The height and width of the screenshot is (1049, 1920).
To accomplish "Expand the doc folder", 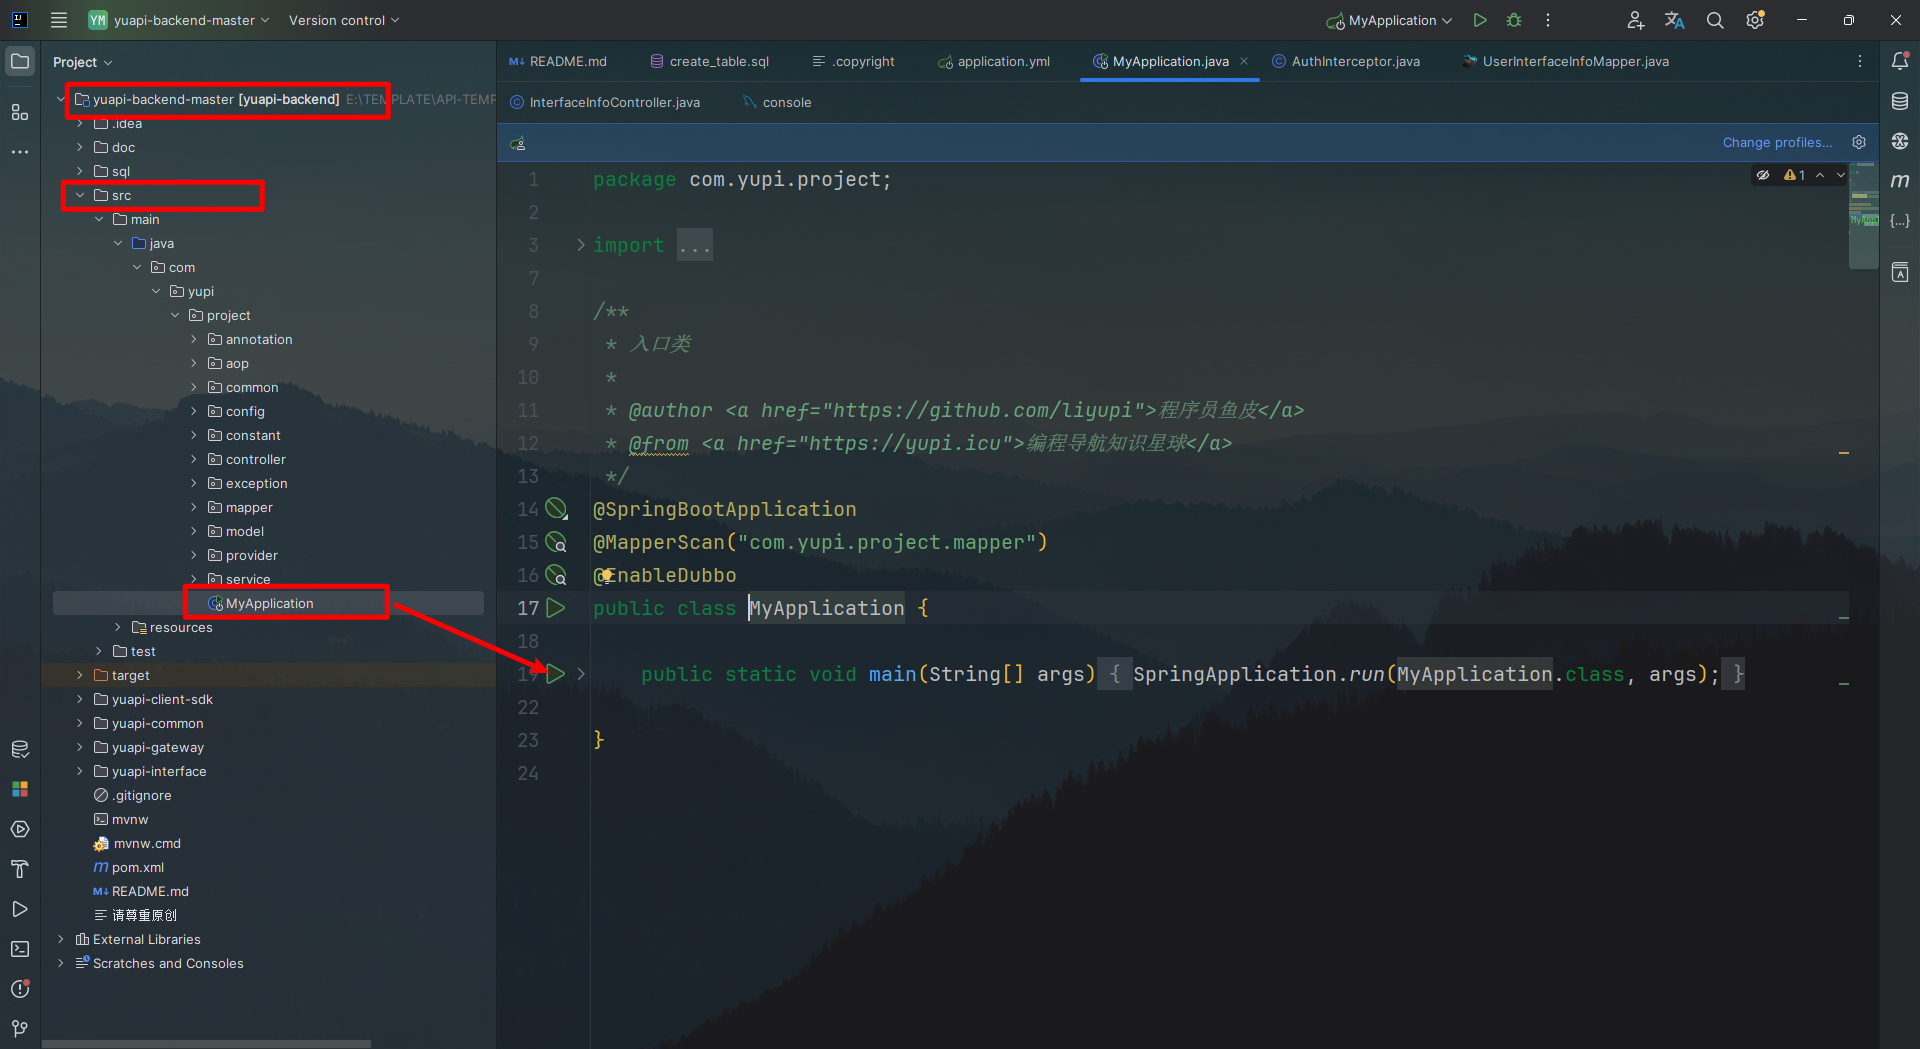I will tap(80, 147).
